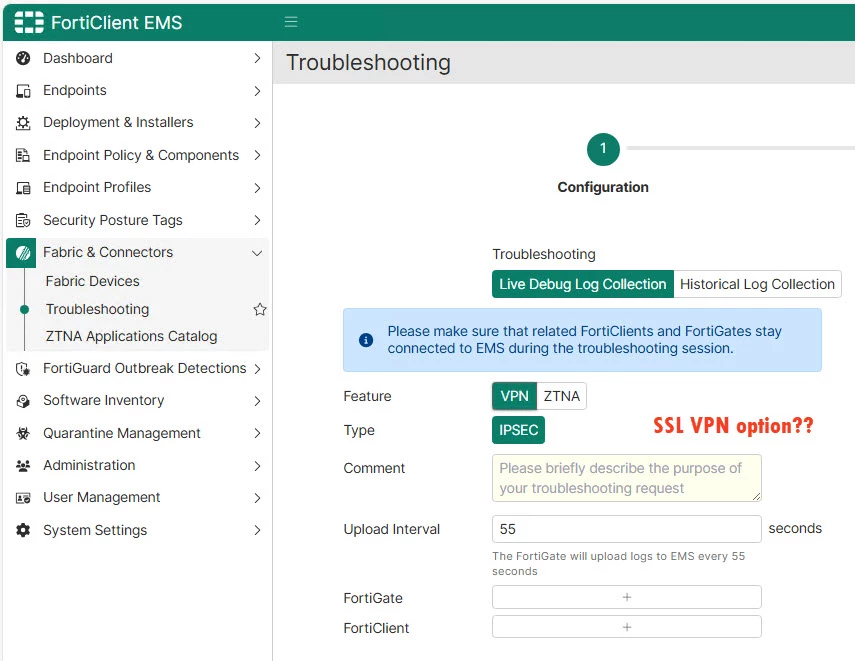Click the Endpoint Profiles icon

coord(23,188)
